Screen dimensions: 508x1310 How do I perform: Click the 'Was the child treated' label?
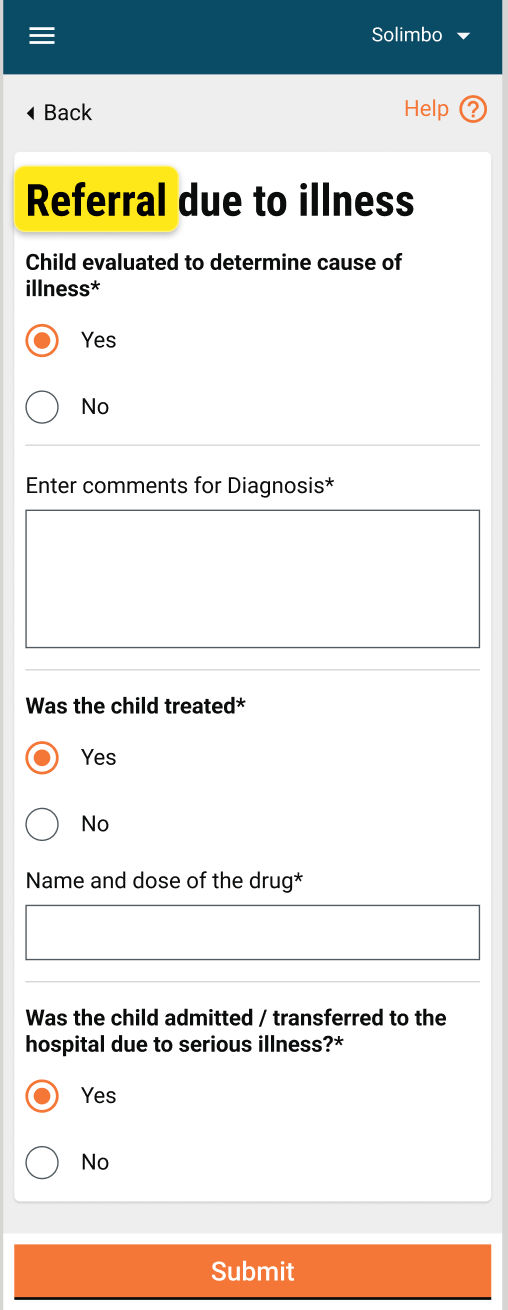coord(135,706)
